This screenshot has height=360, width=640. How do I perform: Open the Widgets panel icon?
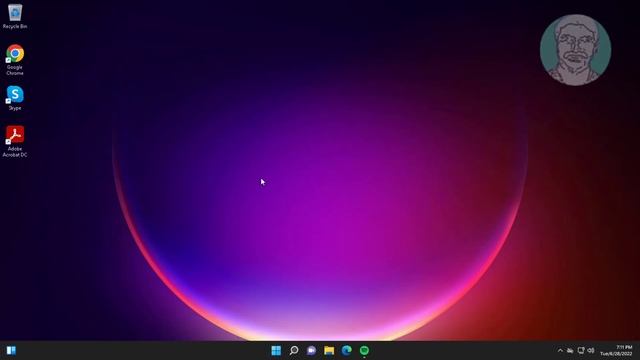pos(11,350)
